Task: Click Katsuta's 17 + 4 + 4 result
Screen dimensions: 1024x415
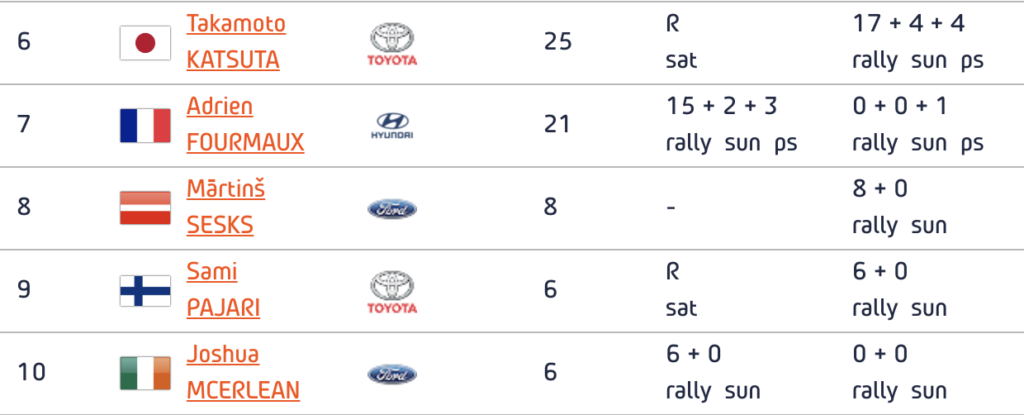Action: coord(908,24)
